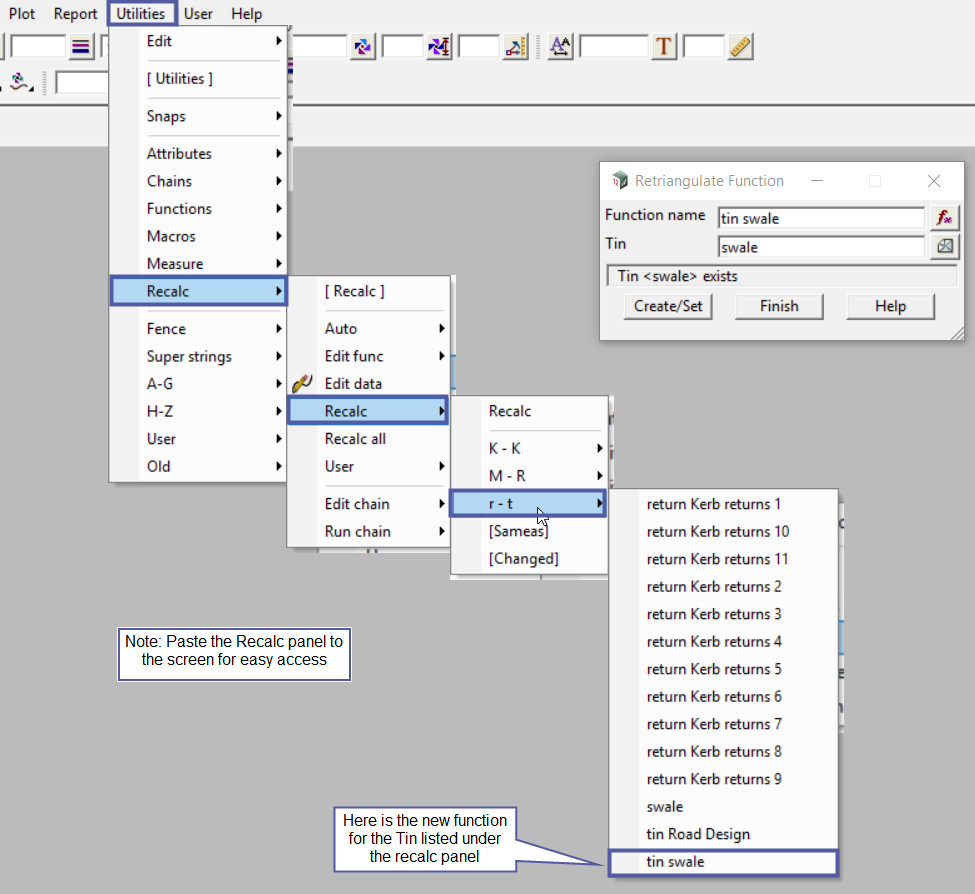The image size is (975, 894).
Task: Open the Report menu
Action: (x=76, y=14)
